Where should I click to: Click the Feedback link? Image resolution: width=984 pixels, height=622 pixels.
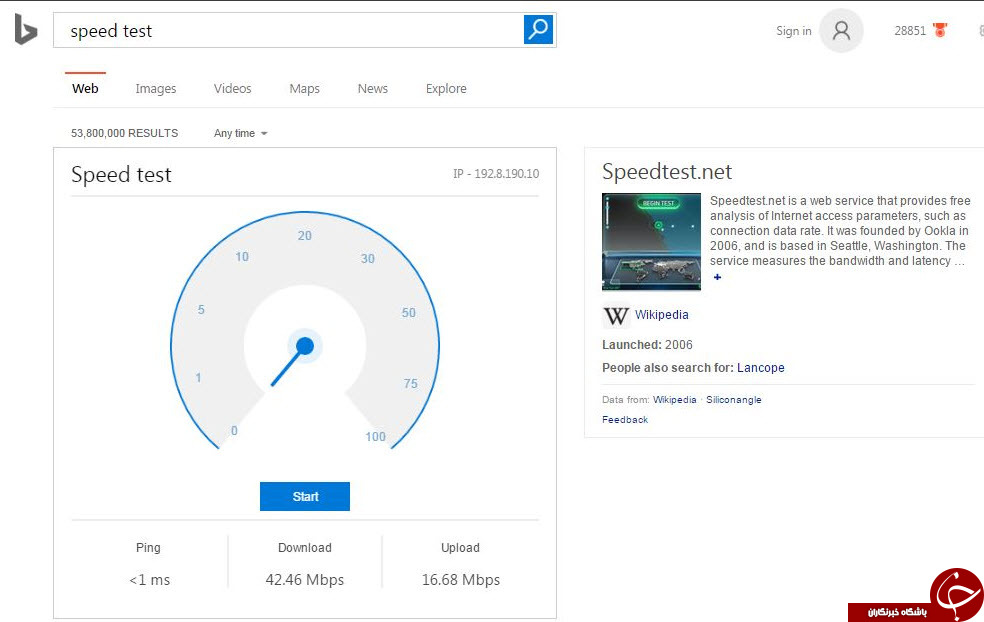tap(625, 419)
